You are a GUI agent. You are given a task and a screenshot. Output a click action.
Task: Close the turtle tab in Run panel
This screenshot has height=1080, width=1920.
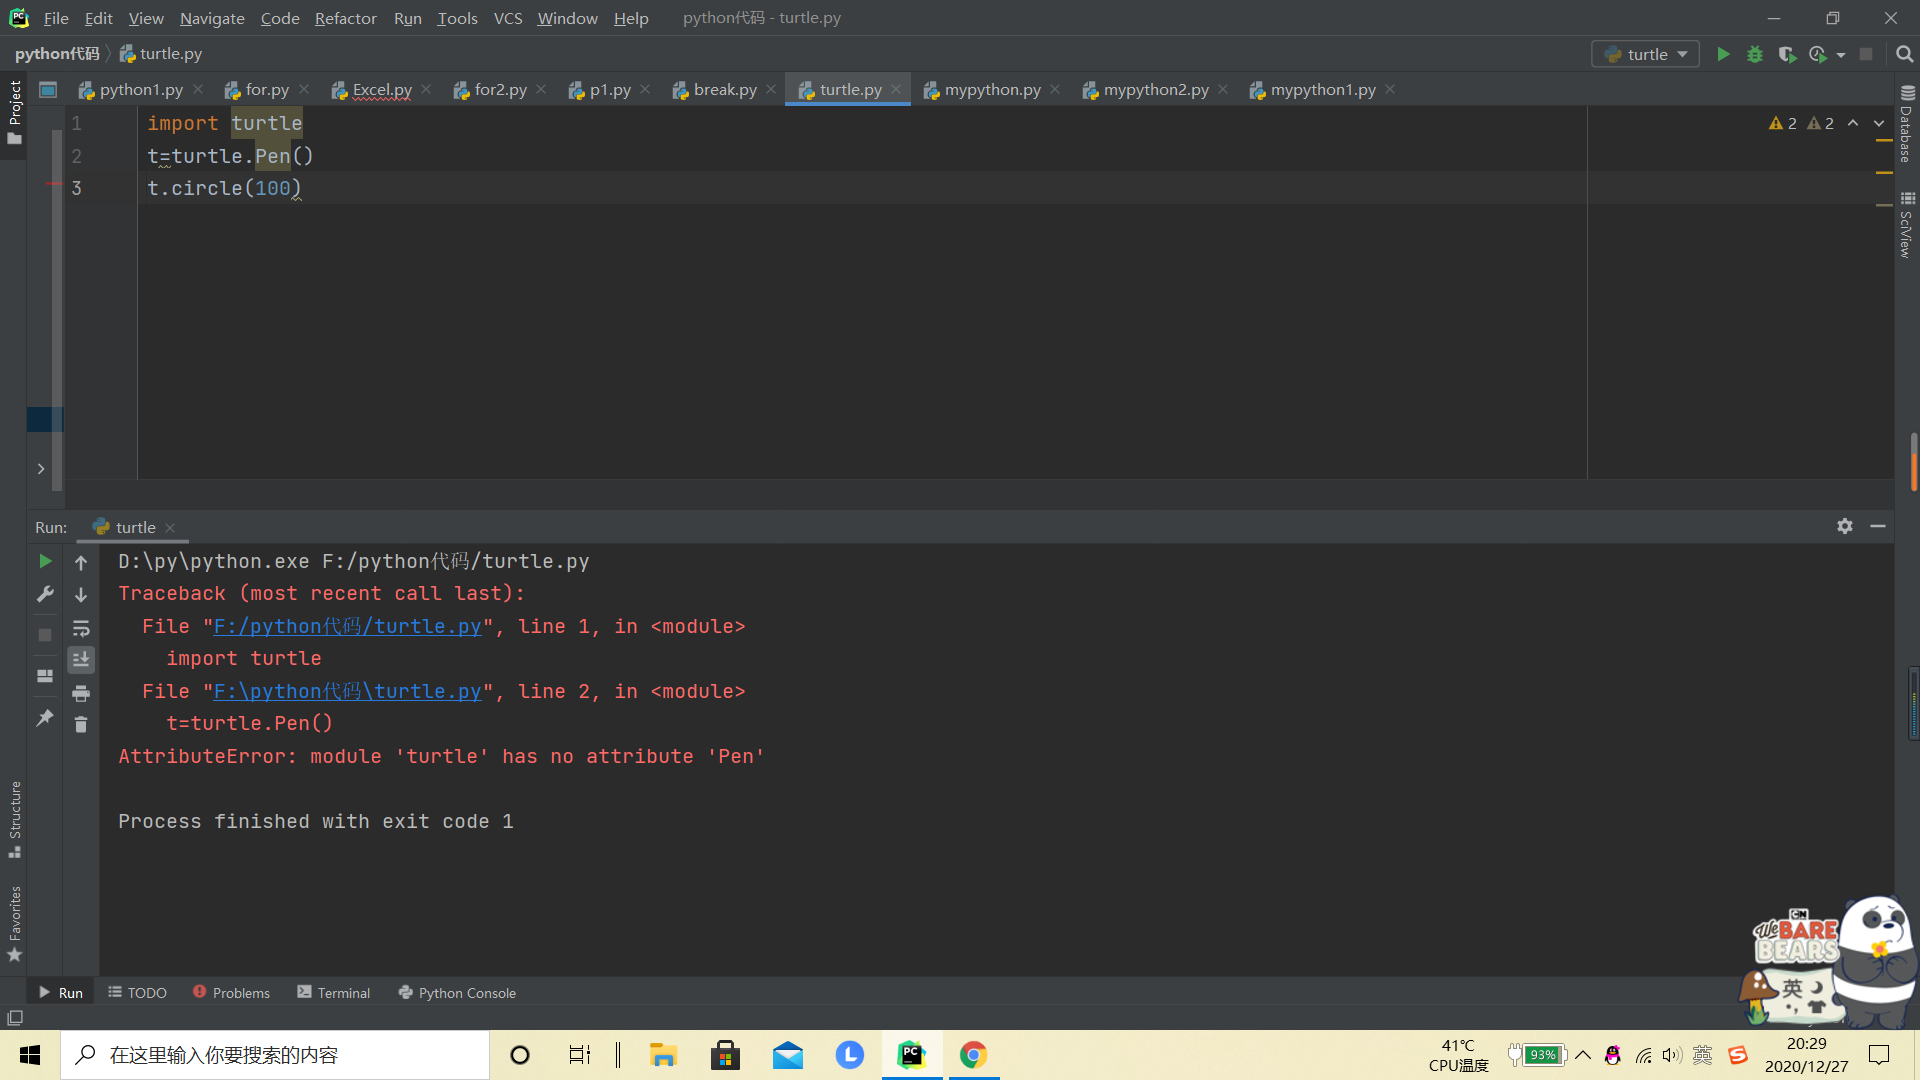pyautogui.click(x=170, y=528)
